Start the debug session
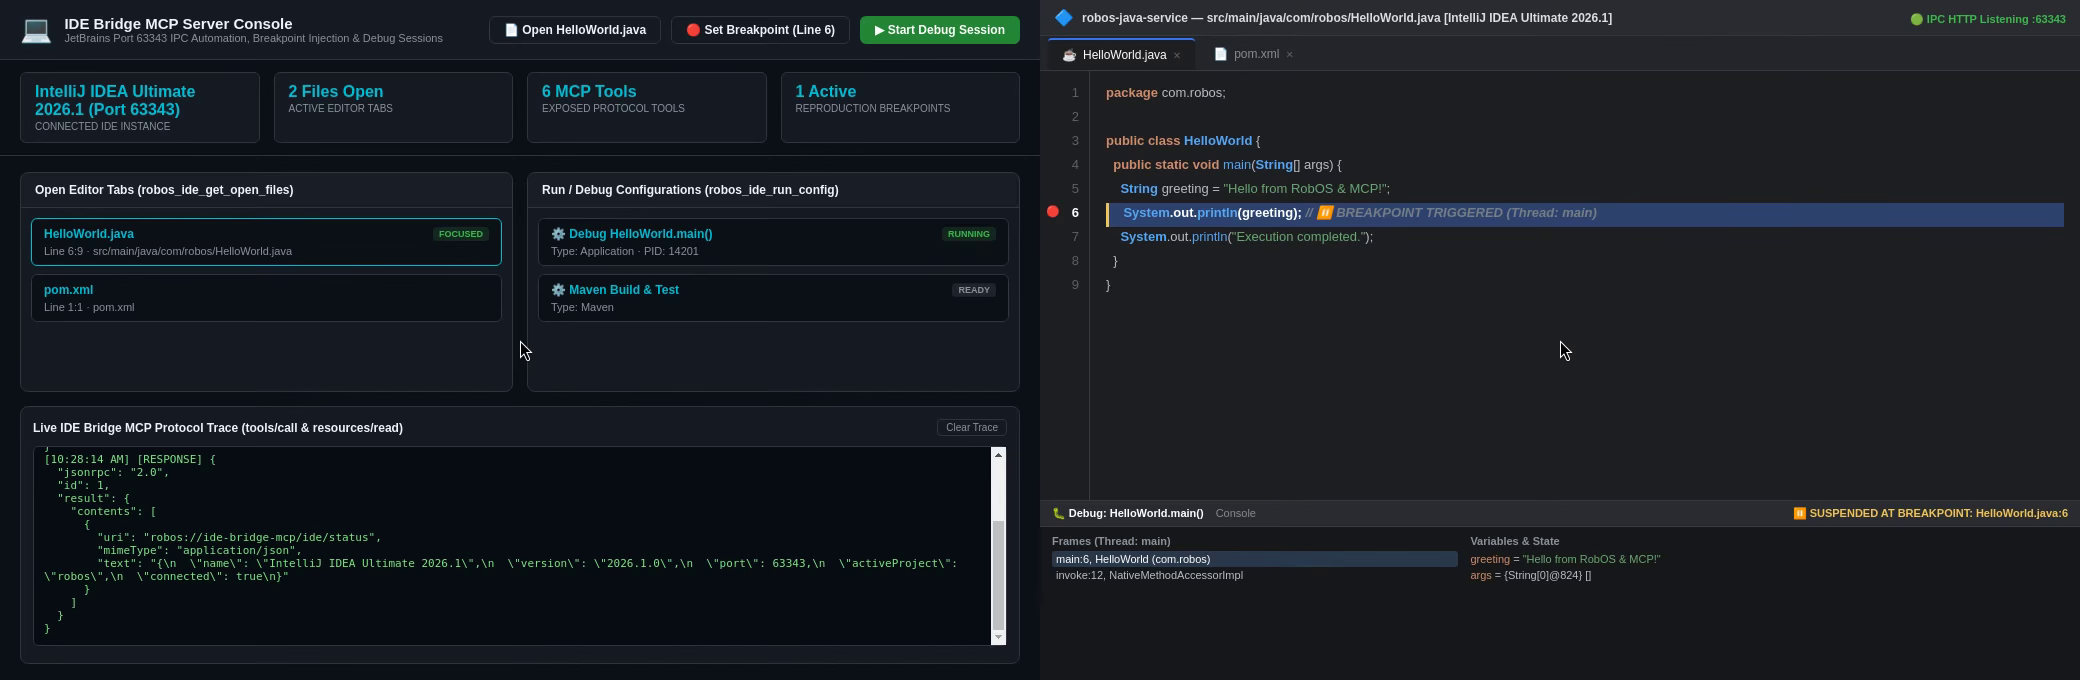The height and width of the screenshot is (680, 2080). tap(940, 30)
